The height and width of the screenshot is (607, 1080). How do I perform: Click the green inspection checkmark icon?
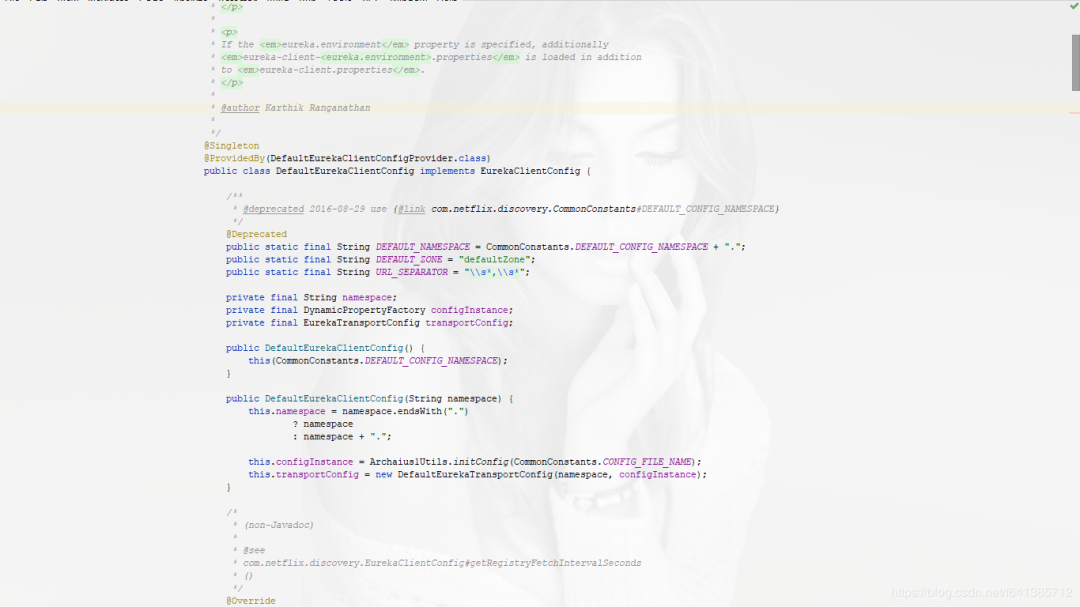(x=1074, y=6)
